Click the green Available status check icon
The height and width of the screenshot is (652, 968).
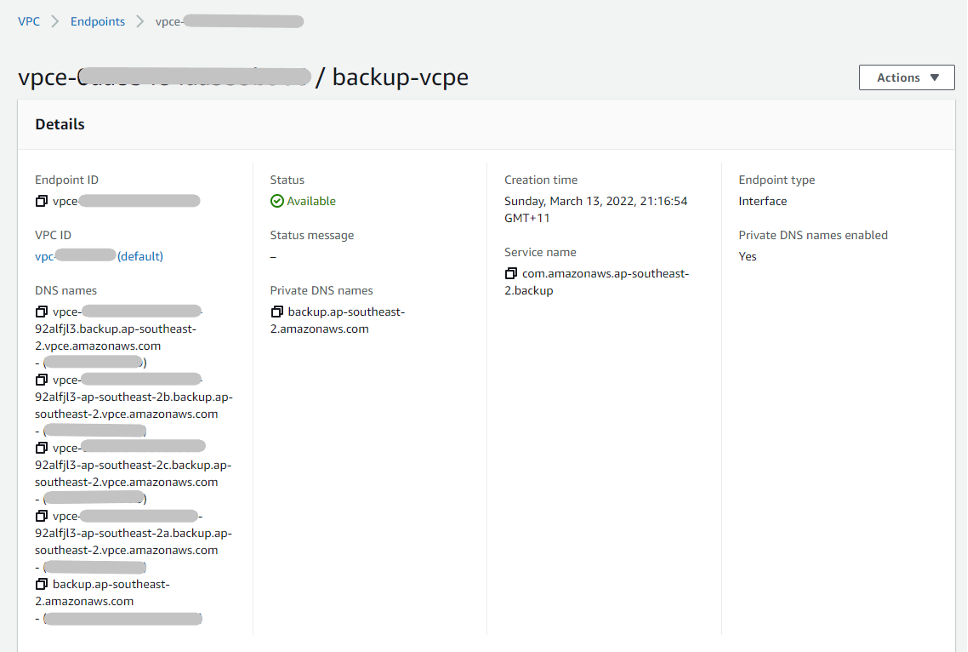point(277,200)
